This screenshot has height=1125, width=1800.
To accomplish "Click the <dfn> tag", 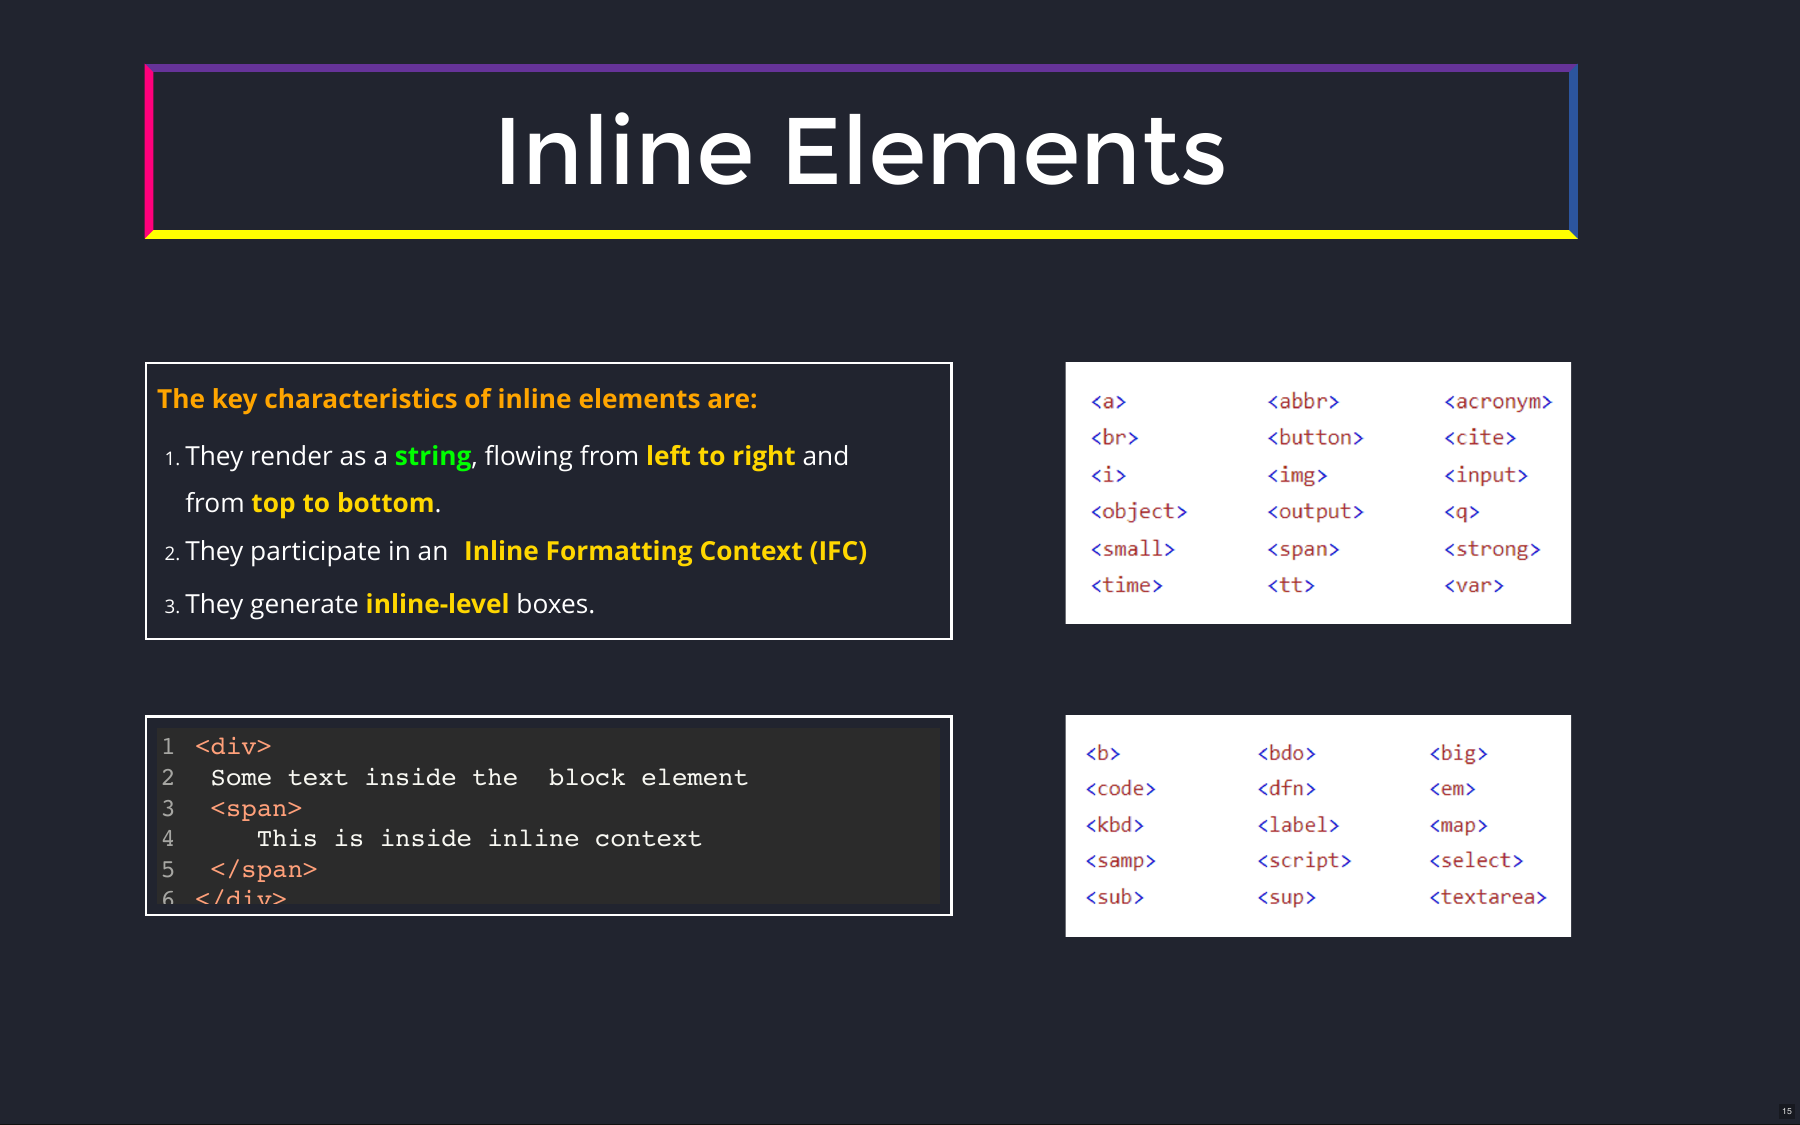I will coord(1287,788).
